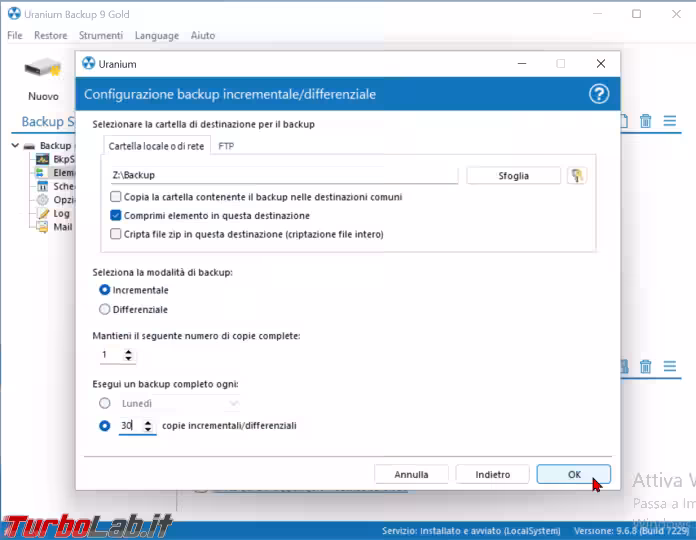Select the Elem tree item icon
The width and height of the screenshot is (696, 540).
[40, 172]
